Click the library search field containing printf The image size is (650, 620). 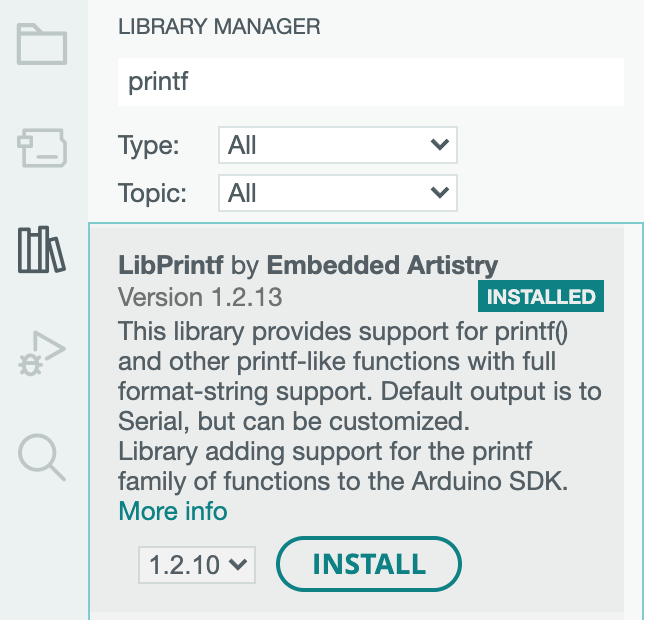coord(370,82)
